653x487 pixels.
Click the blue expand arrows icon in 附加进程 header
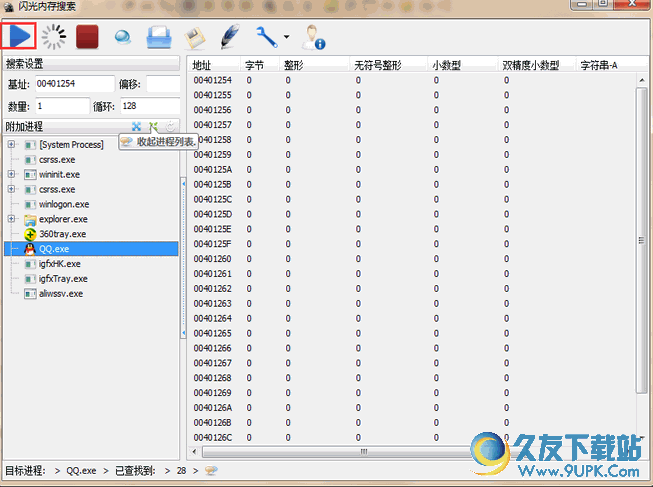click(x=137, y=126)
